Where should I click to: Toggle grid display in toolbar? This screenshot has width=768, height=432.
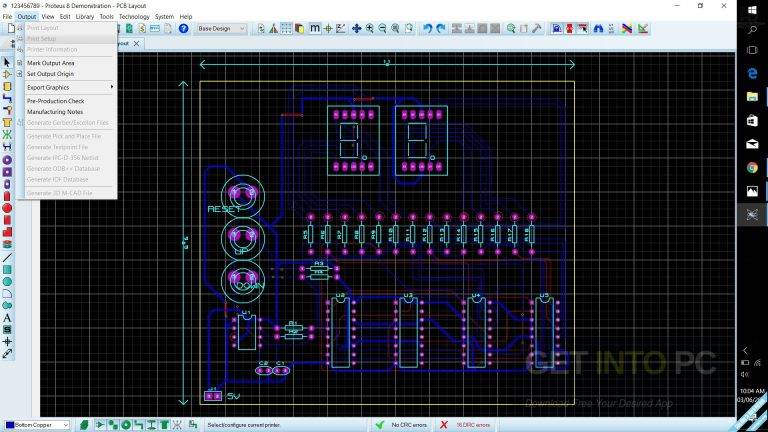(x=286, y=28)
